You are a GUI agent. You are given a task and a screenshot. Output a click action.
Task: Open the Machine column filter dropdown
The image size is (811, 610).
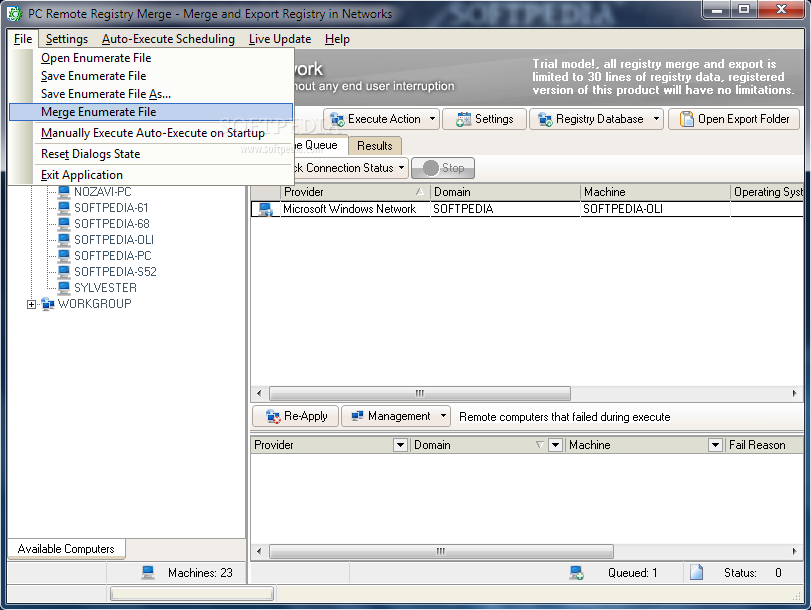pos(715,445)
